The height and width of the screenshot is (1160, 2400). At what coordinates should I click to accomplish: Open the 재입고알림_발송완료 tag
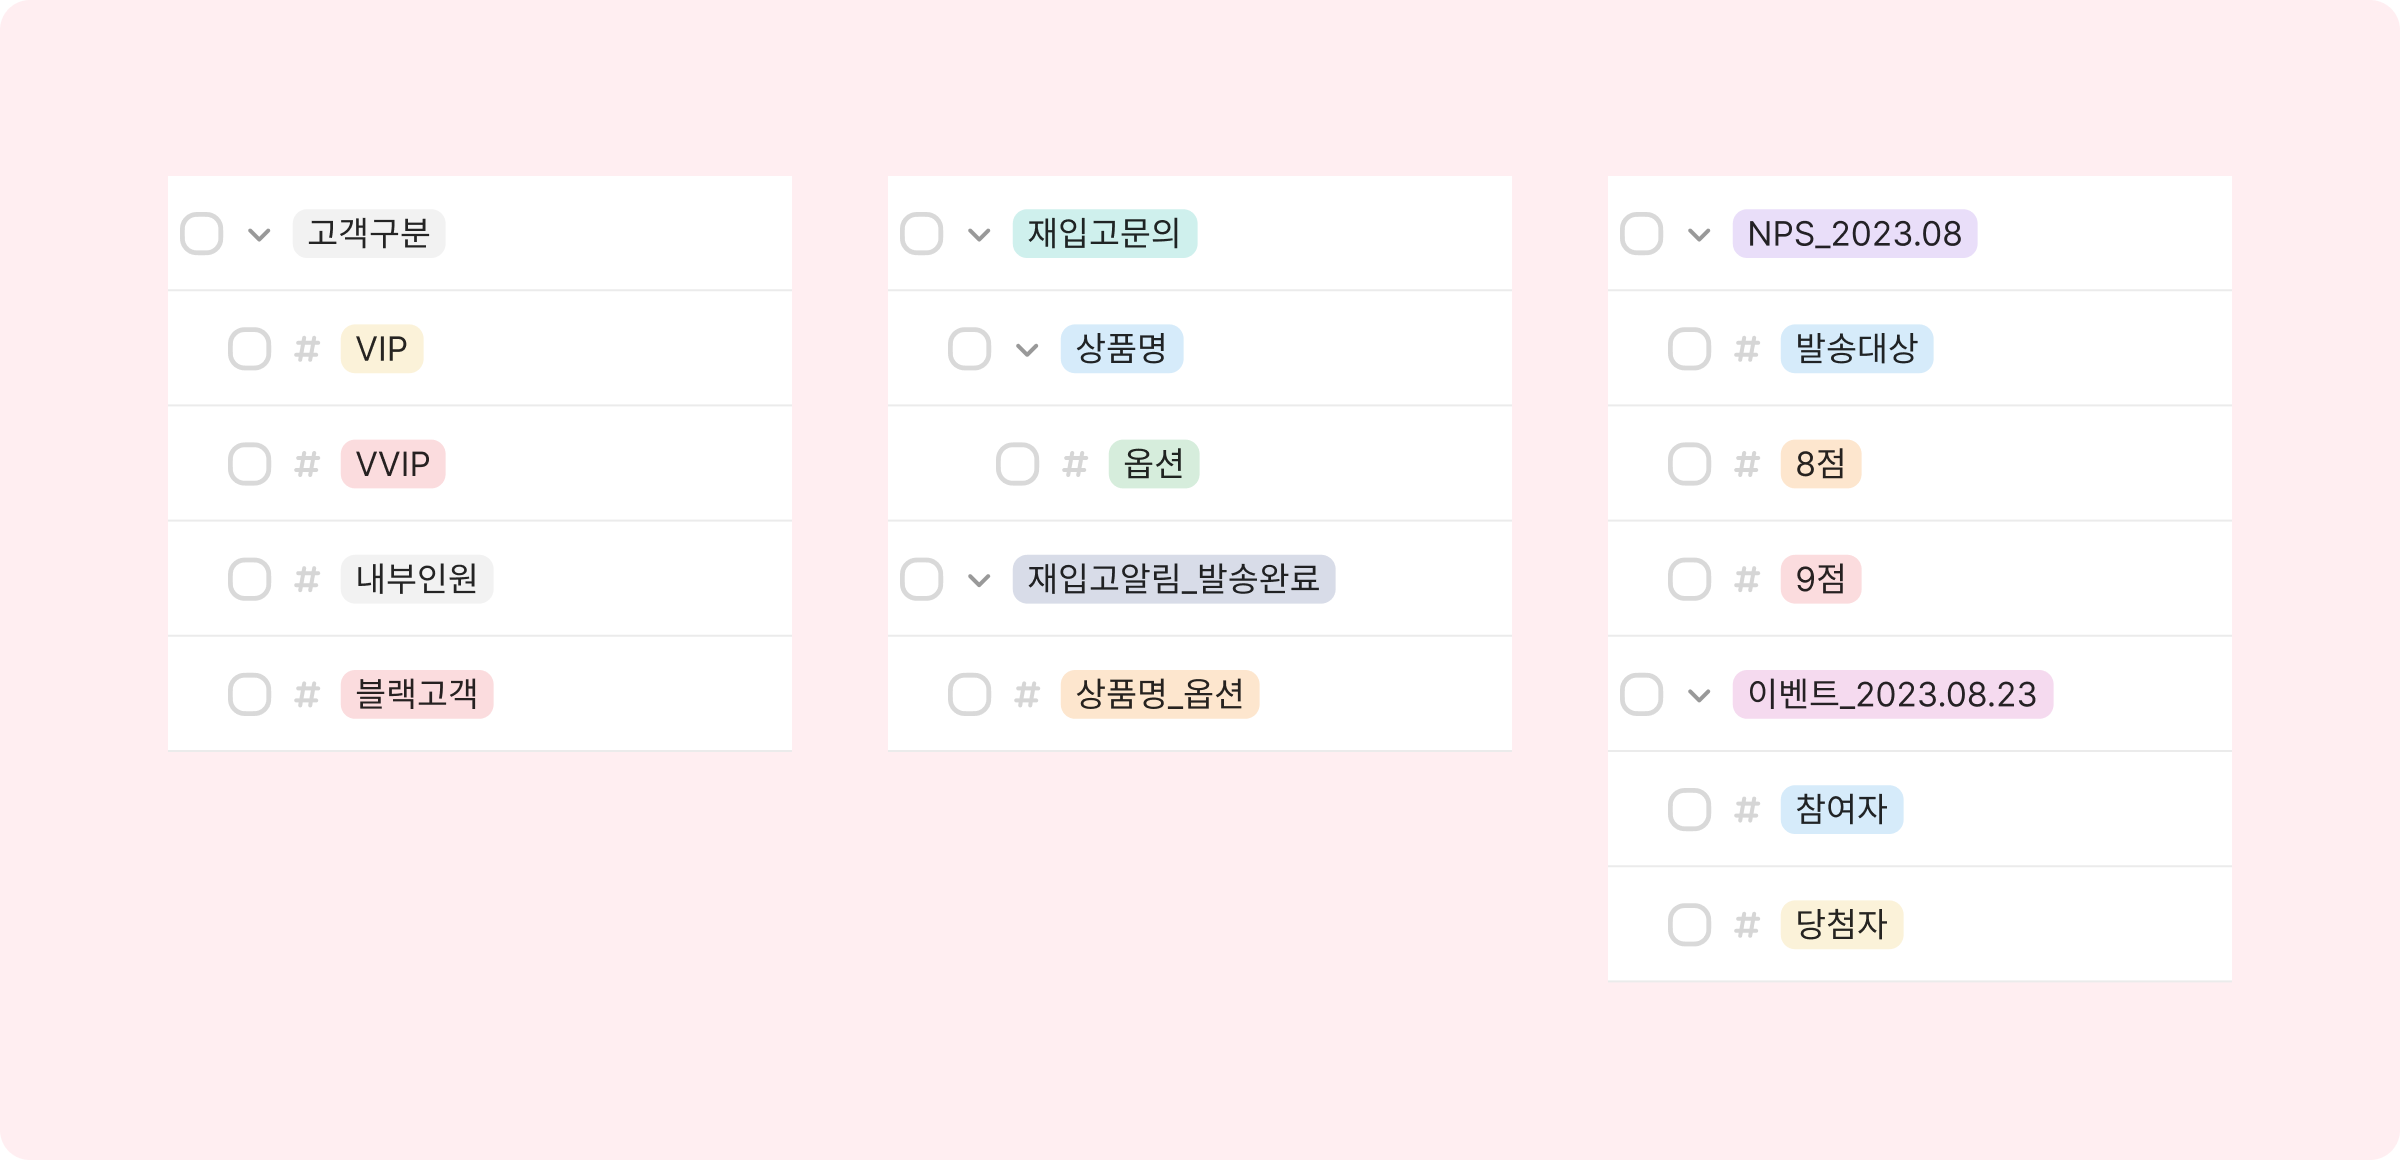pos(1173,579)
